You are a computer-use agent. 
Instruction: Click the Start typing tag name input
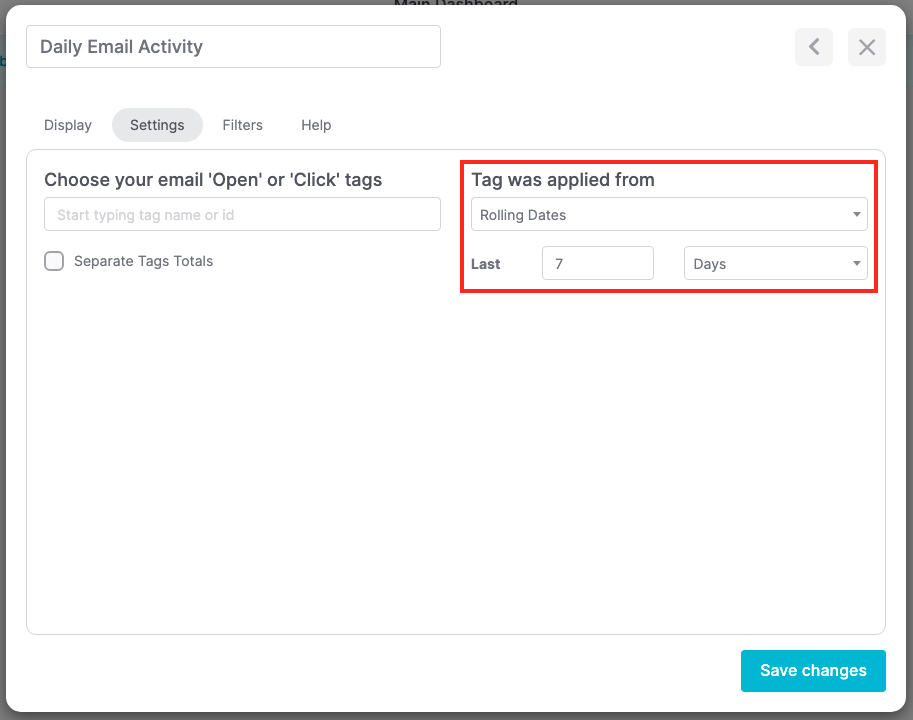pos(242,214)
